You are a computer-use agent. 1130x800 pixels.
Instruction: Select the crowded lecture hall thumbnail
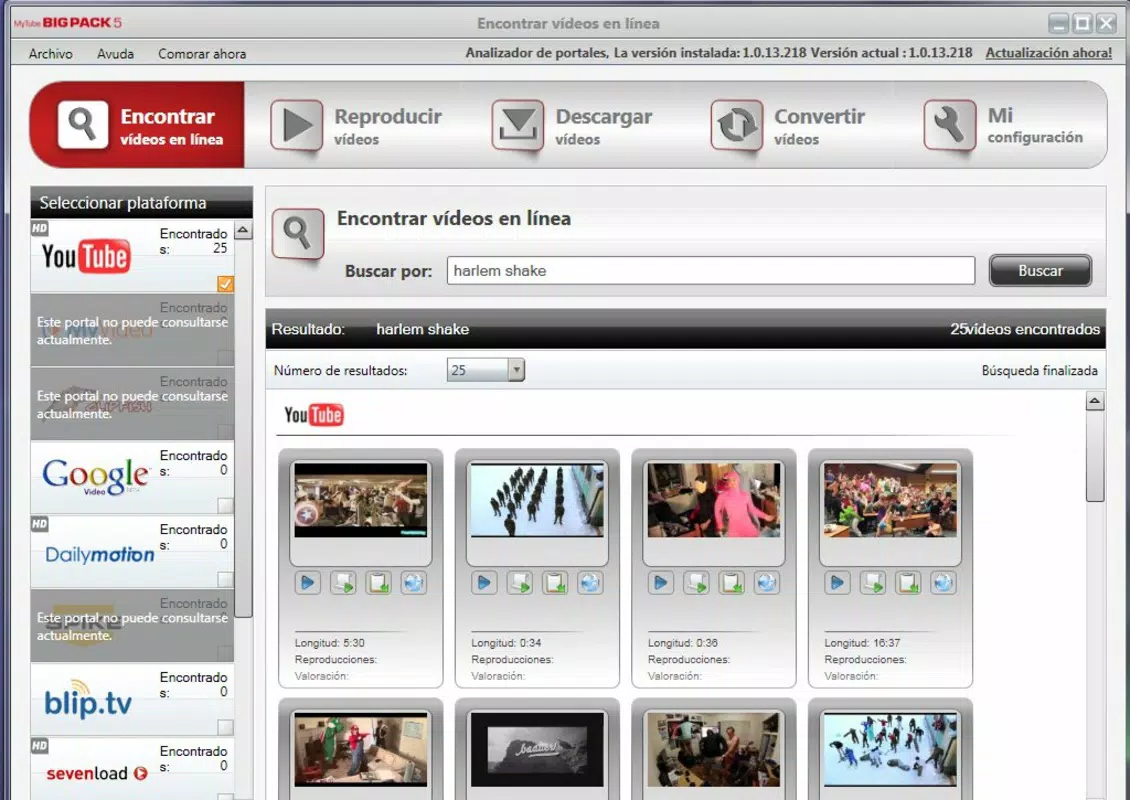(890, 500)
